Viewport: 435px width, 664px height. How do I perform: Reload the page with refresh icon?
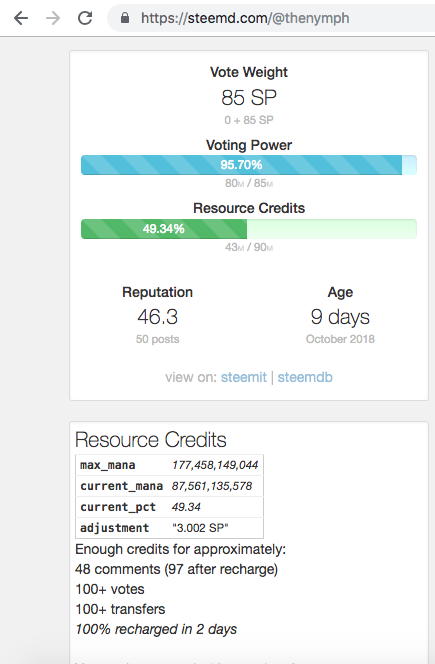pos(85,18)
